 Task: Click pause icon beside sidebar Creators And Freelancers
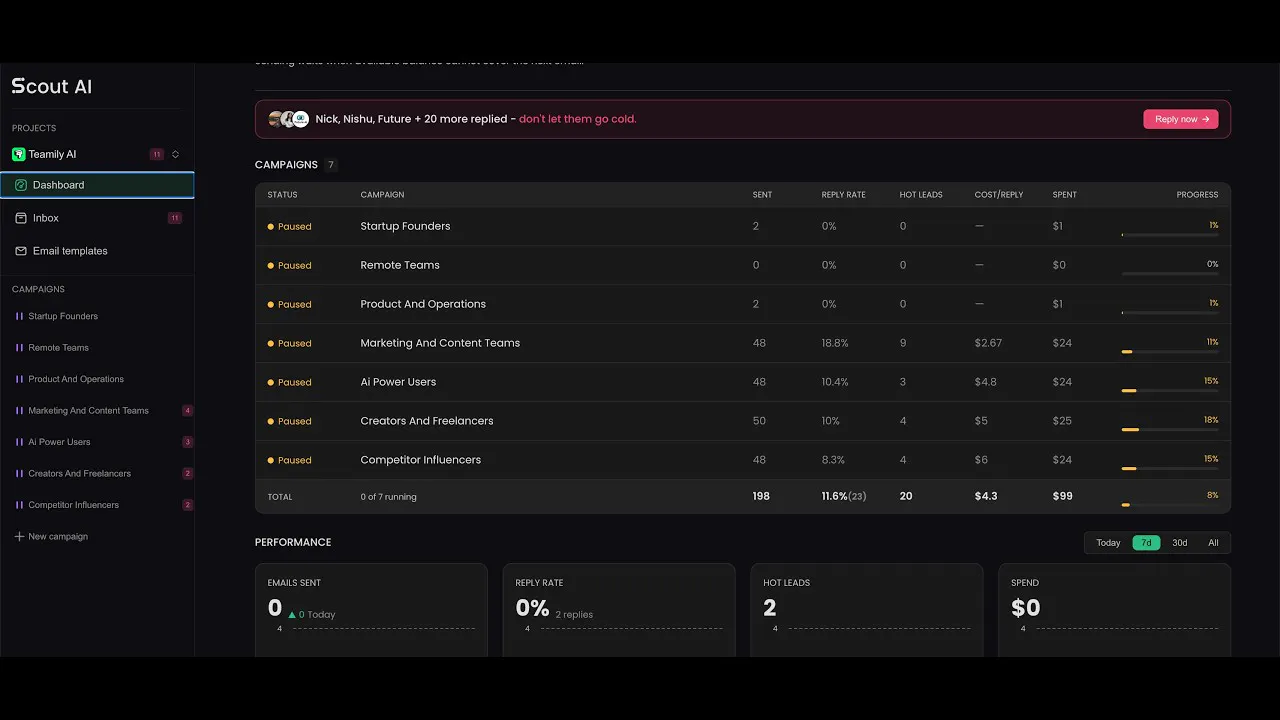19,474
